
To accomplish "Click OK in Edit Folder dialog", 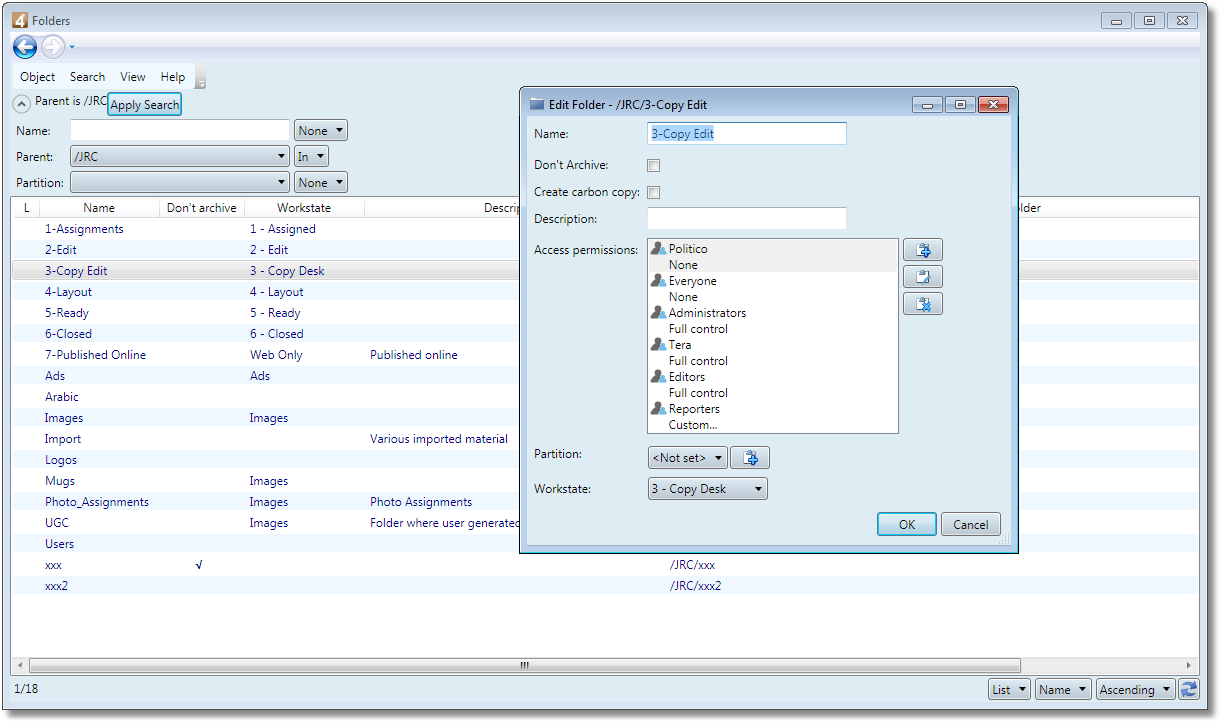I will click(907, 525).
